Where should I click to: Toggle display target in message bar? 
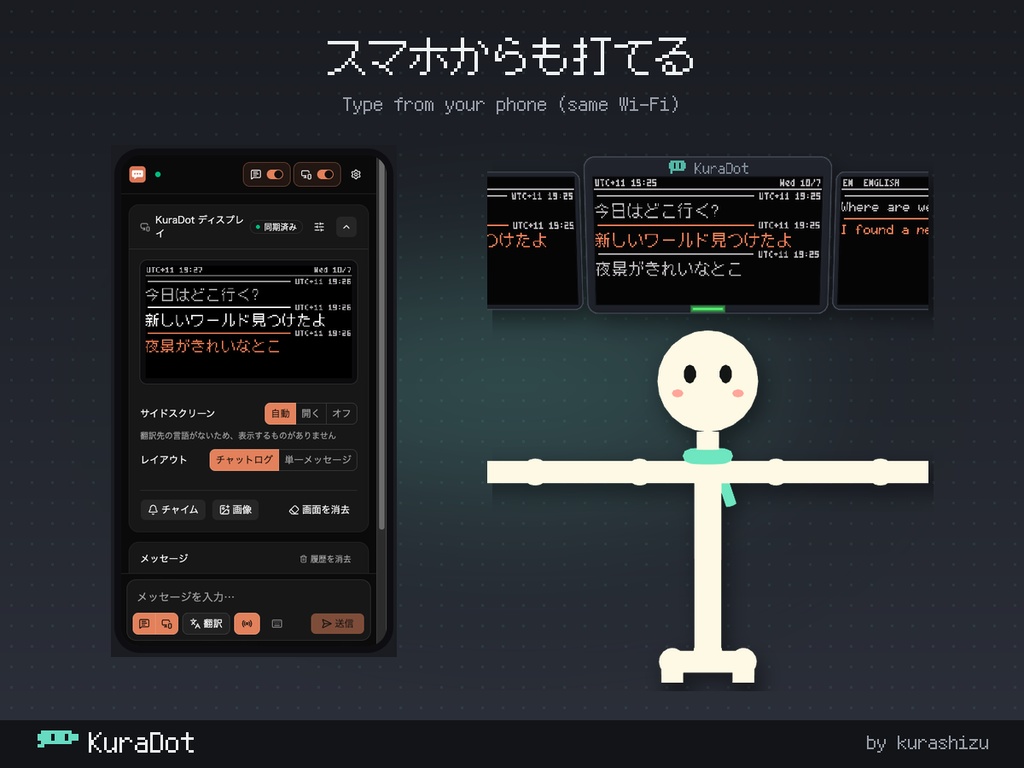pos(167,624)
